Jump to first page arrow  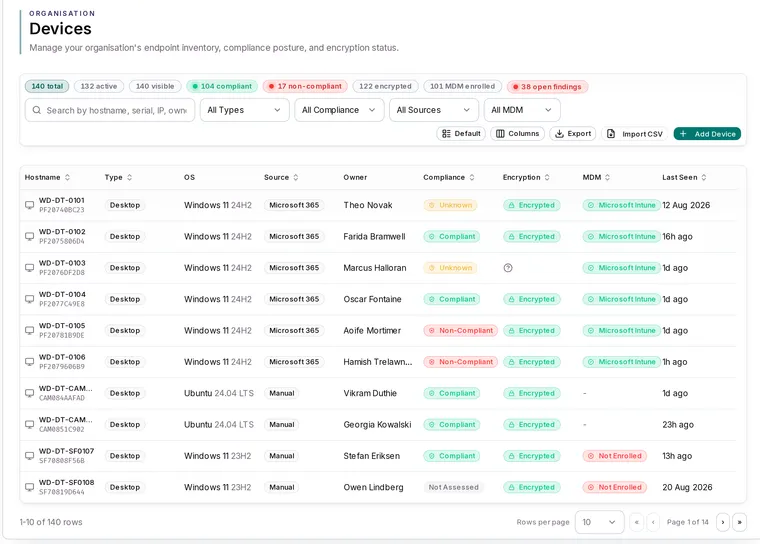click(636, 522)
